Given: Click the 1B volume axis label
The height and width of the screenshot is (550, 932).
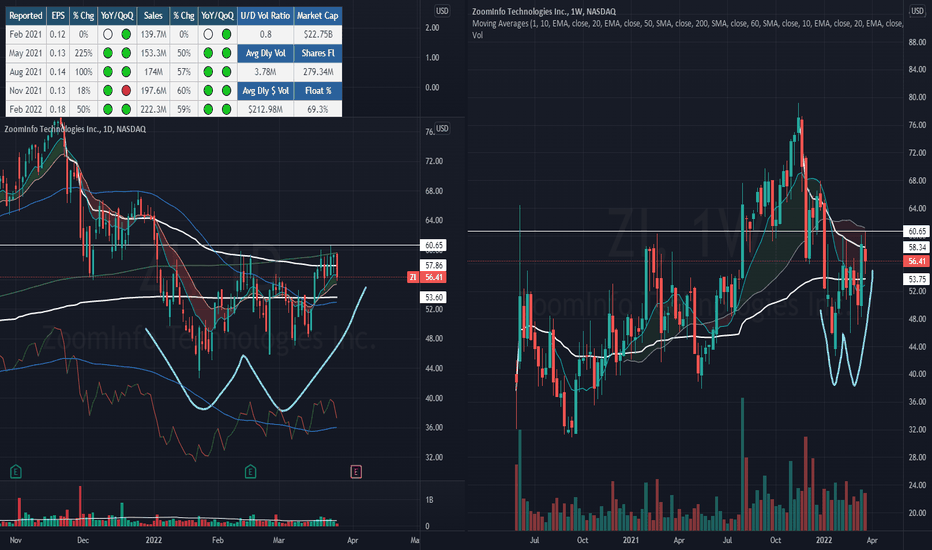Looking at the screenshot, I should (x=429, y=500).
